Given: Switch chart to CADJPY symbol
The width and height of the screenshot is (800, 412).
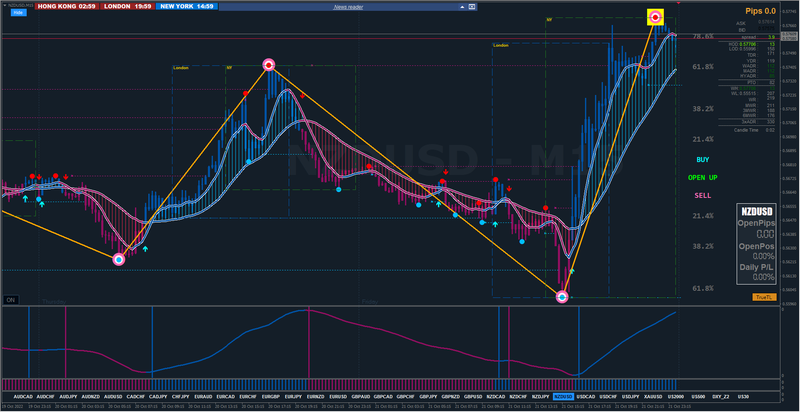Looking at the screenshot, I should [158, 397].
